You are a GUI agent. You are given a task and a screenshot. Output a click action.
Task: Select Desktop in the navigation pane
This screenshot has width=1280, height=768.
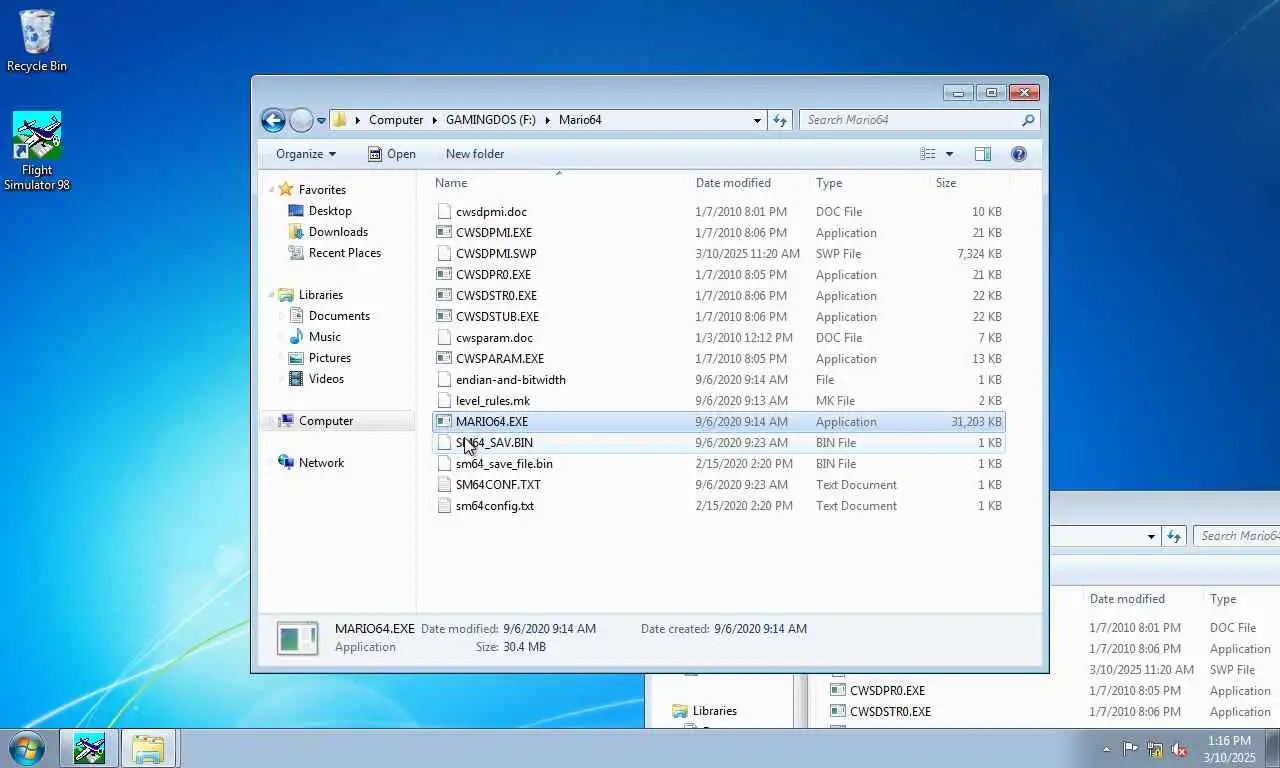click(x=330, y=211)
